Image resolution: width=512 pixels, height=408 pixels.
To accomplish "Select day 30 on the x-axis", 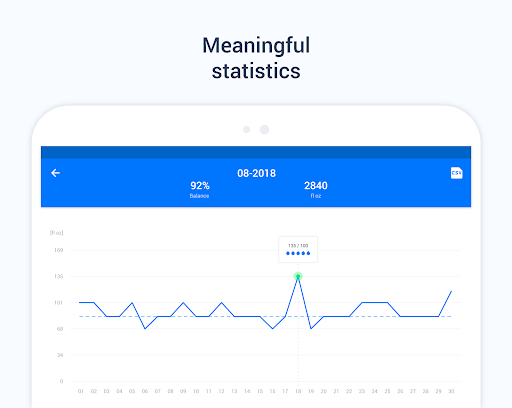I will coord(451,391).
